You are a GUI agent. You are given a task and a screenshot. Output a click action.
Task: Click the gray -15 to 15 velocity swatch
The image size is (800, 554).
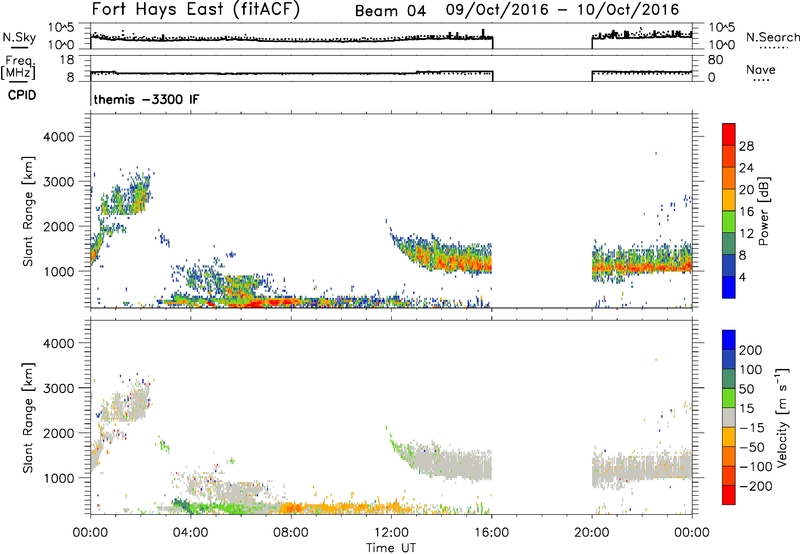click(x=729, y=418)
